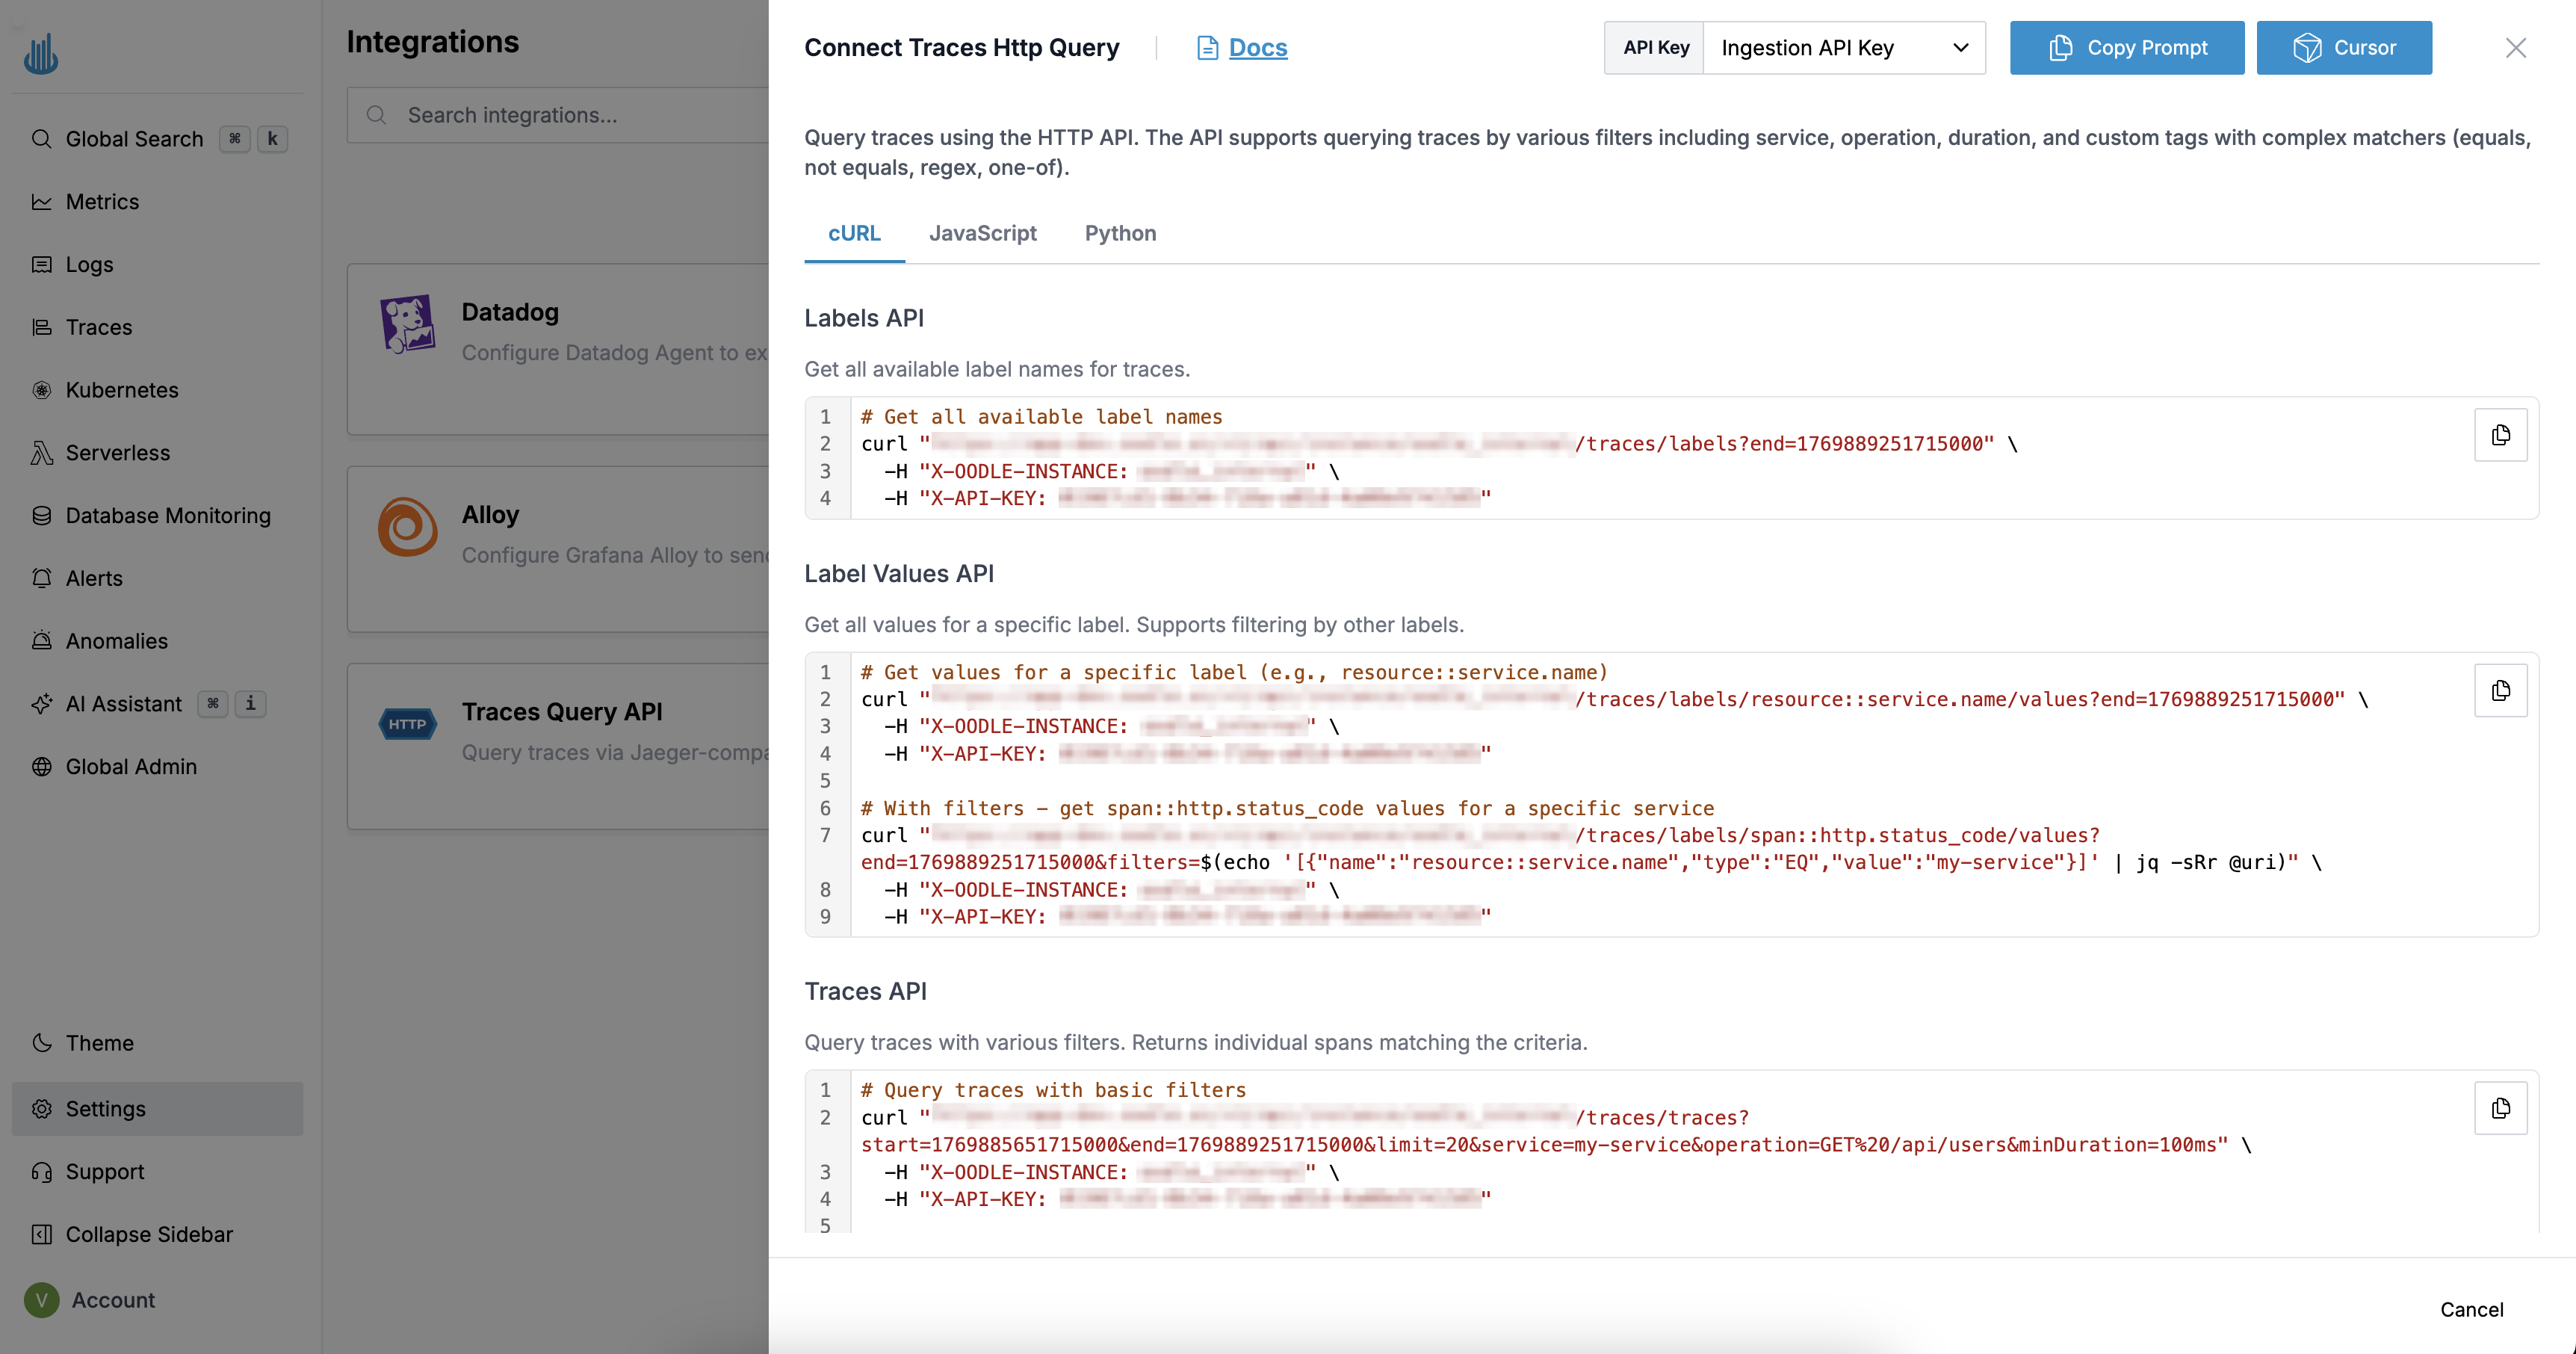
Task: Click the search integrations field
Action: [x=560, y=115]
